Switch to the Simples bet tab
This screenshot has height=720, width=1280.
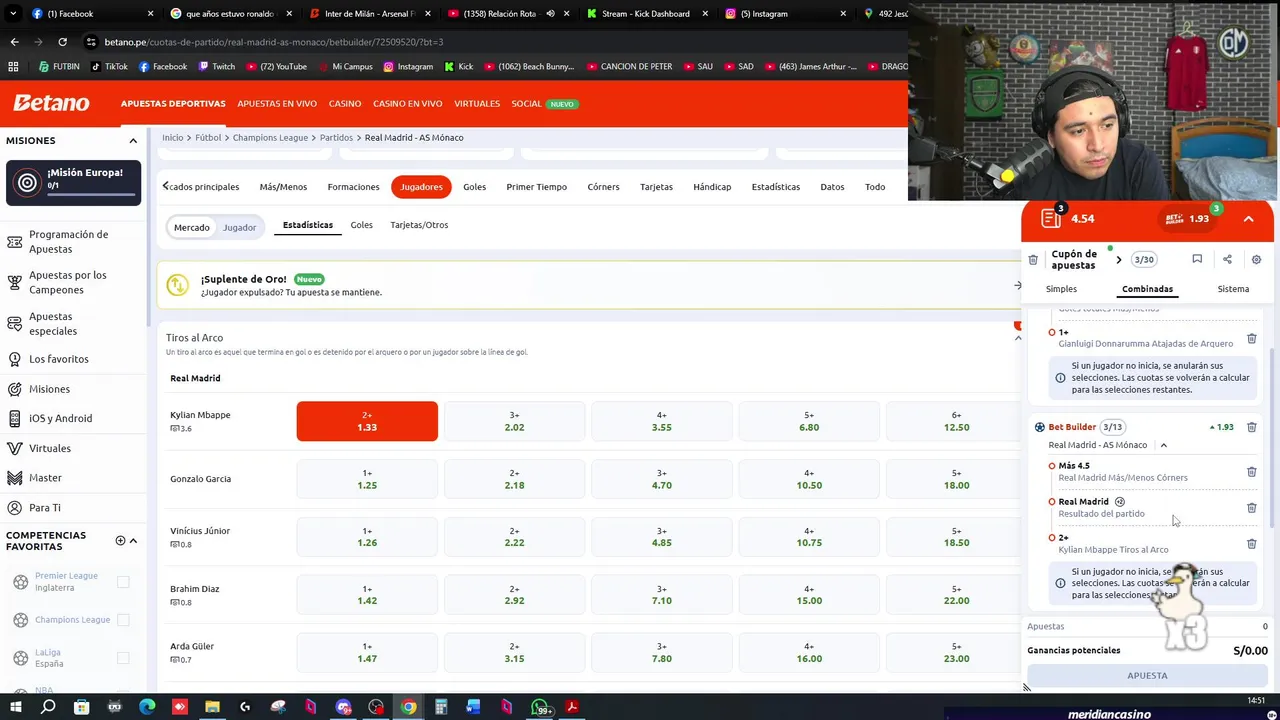1061,289
